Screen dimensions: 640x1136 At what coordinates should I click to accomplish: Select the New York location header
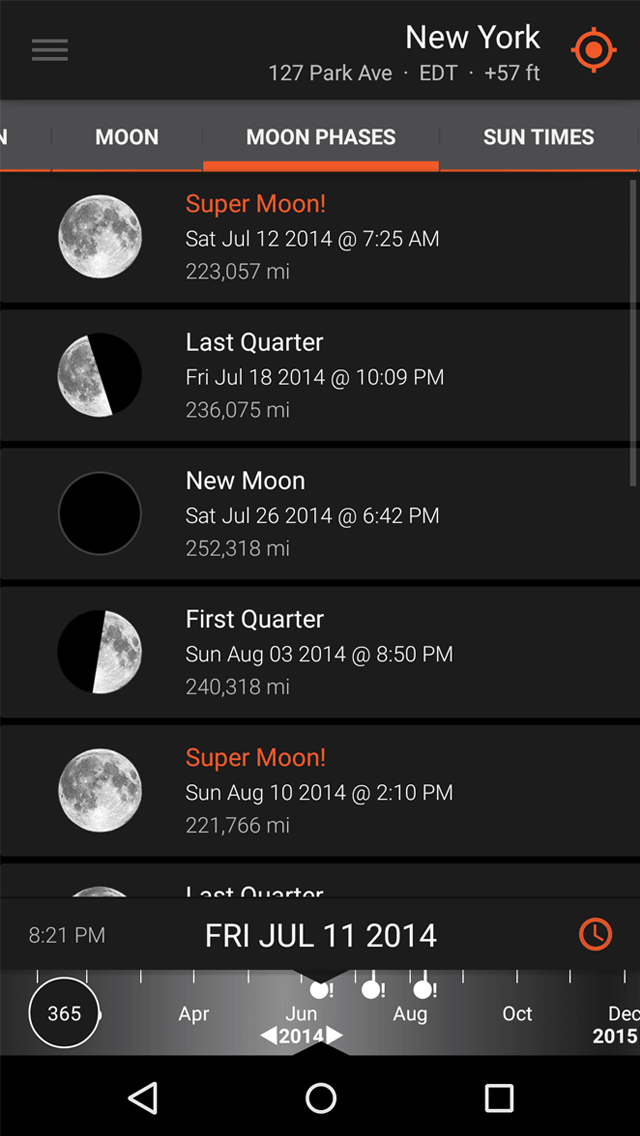[472, 38]
